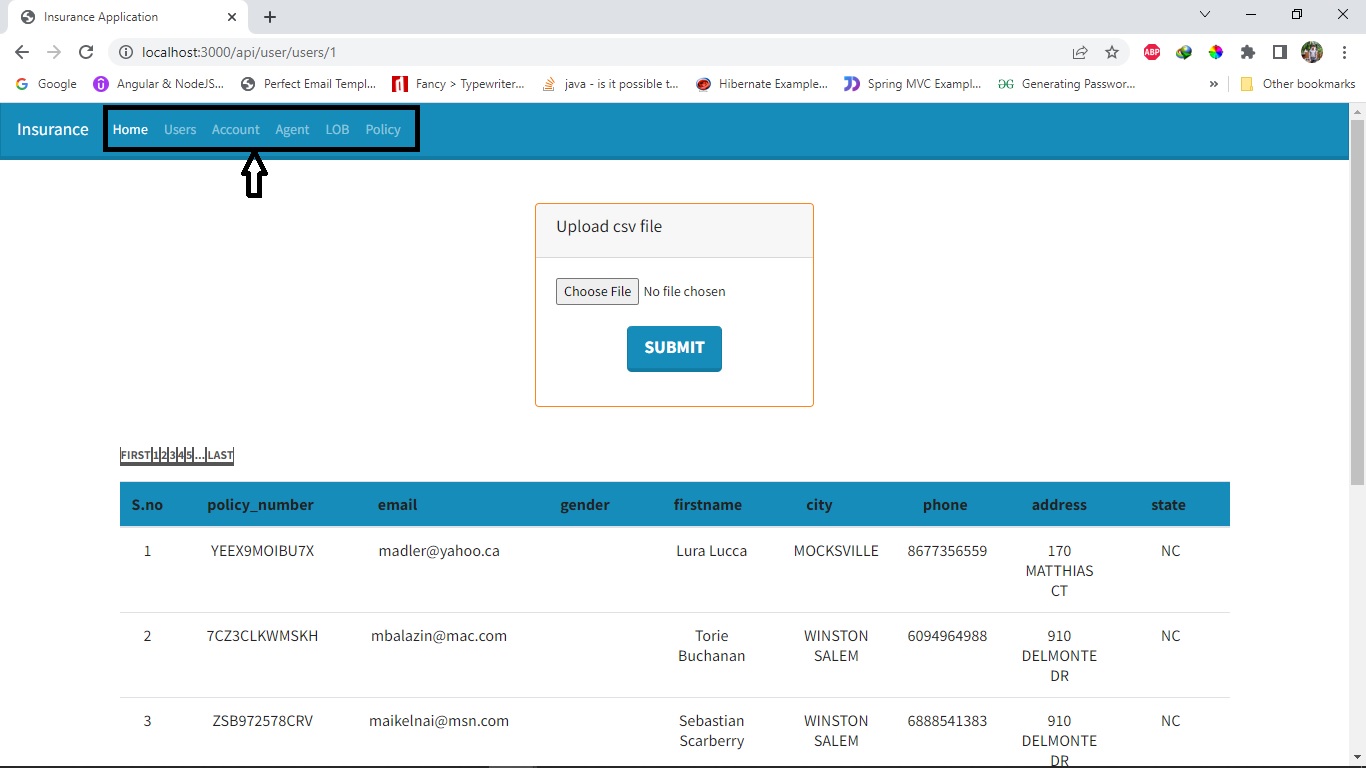Click the back navigation arrow
Viewport: 1366px width, 768px height.
21,52
